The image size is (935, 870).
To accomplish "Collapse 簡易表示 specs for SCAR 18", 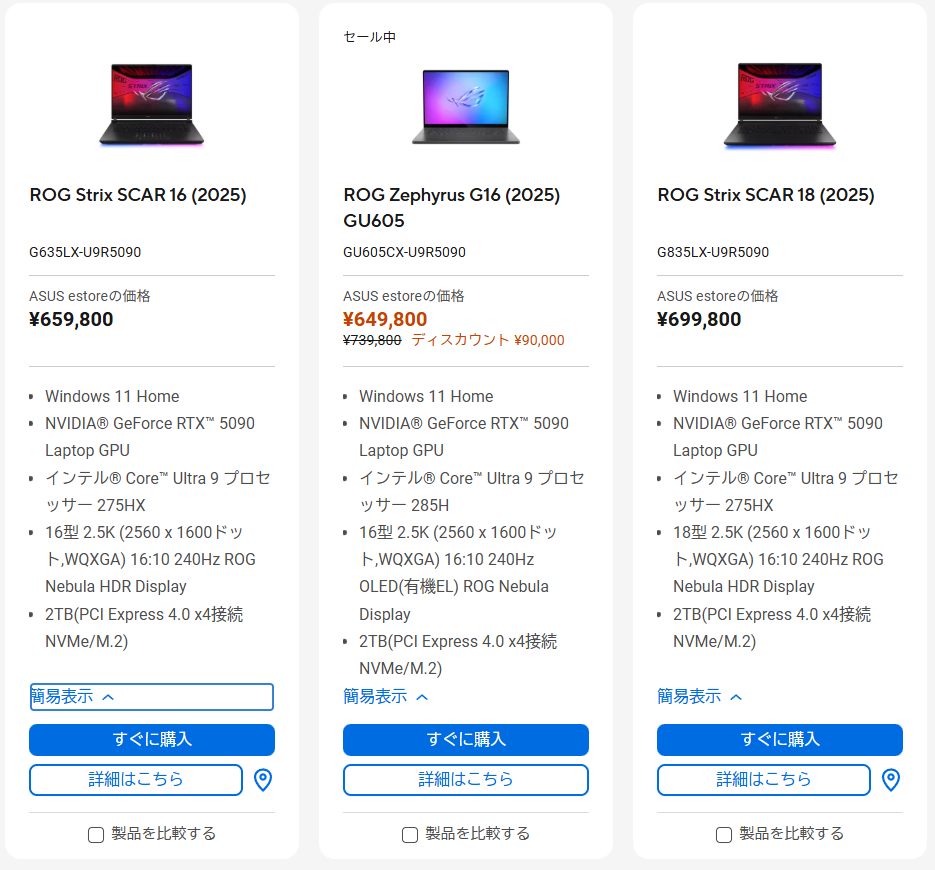I will (700, 696).
